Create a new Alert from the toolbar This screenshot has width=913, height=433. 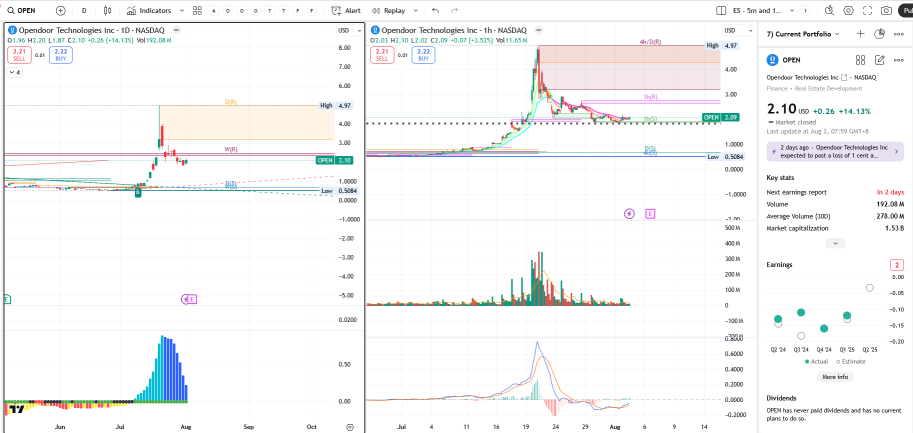pos(346,10)
